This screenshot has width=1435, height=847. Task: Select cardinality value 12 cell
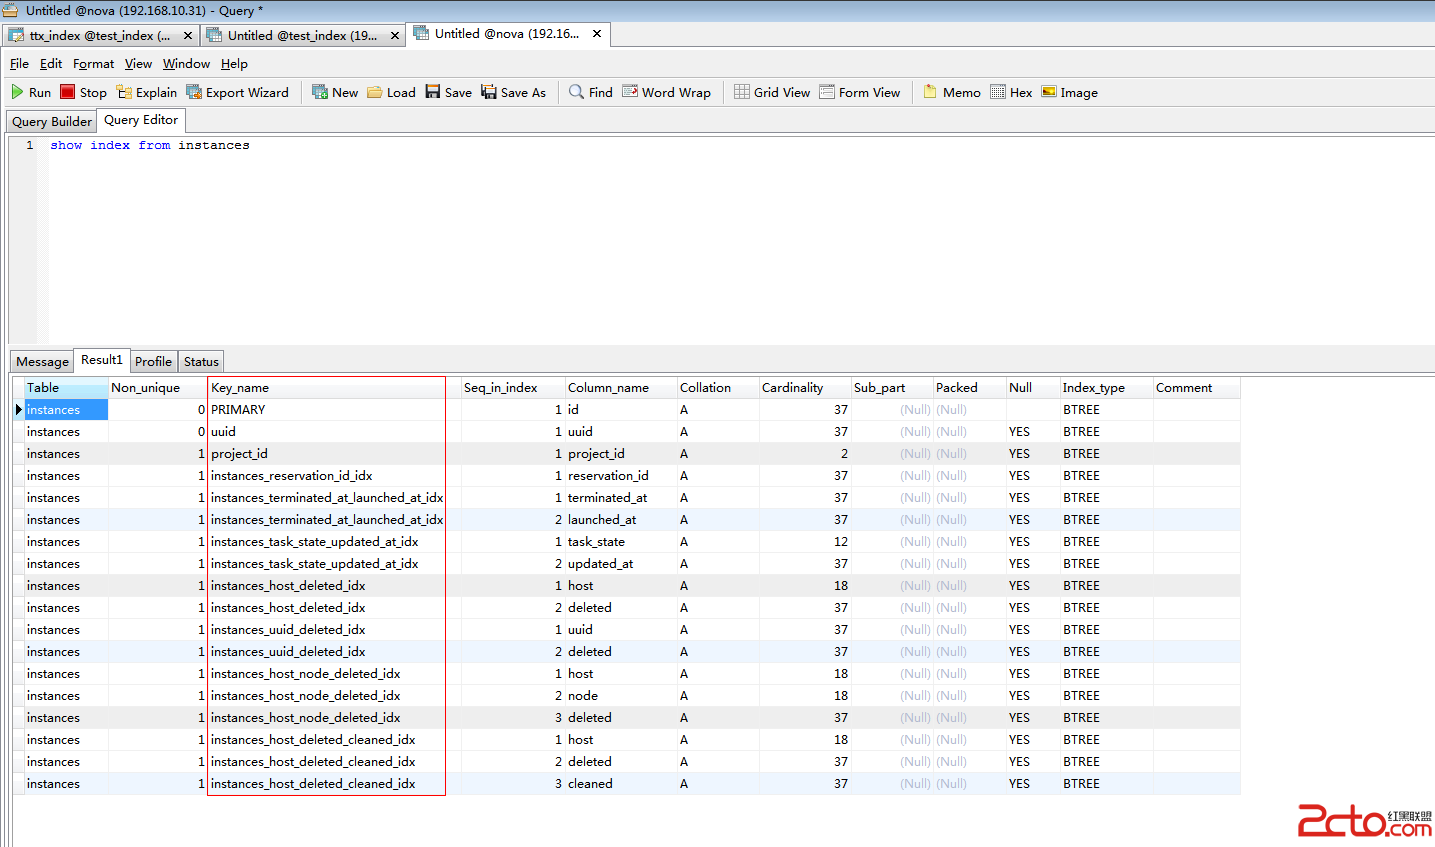(x=805, y=541)
